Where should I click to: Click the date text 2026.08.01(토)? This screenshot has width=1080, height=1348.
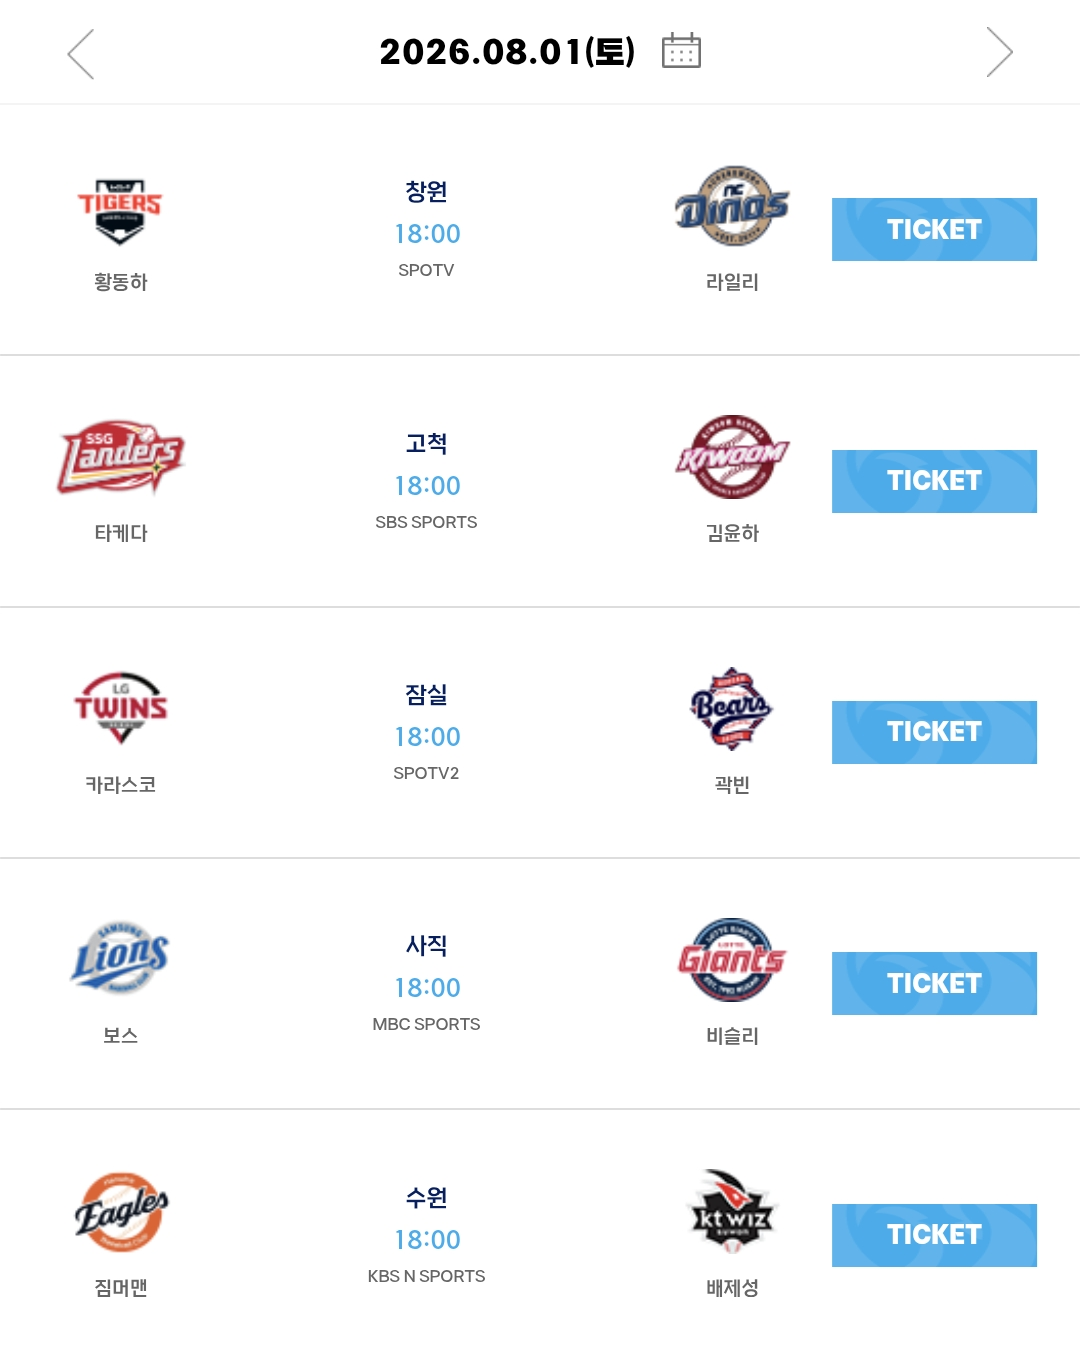[507, 52]
